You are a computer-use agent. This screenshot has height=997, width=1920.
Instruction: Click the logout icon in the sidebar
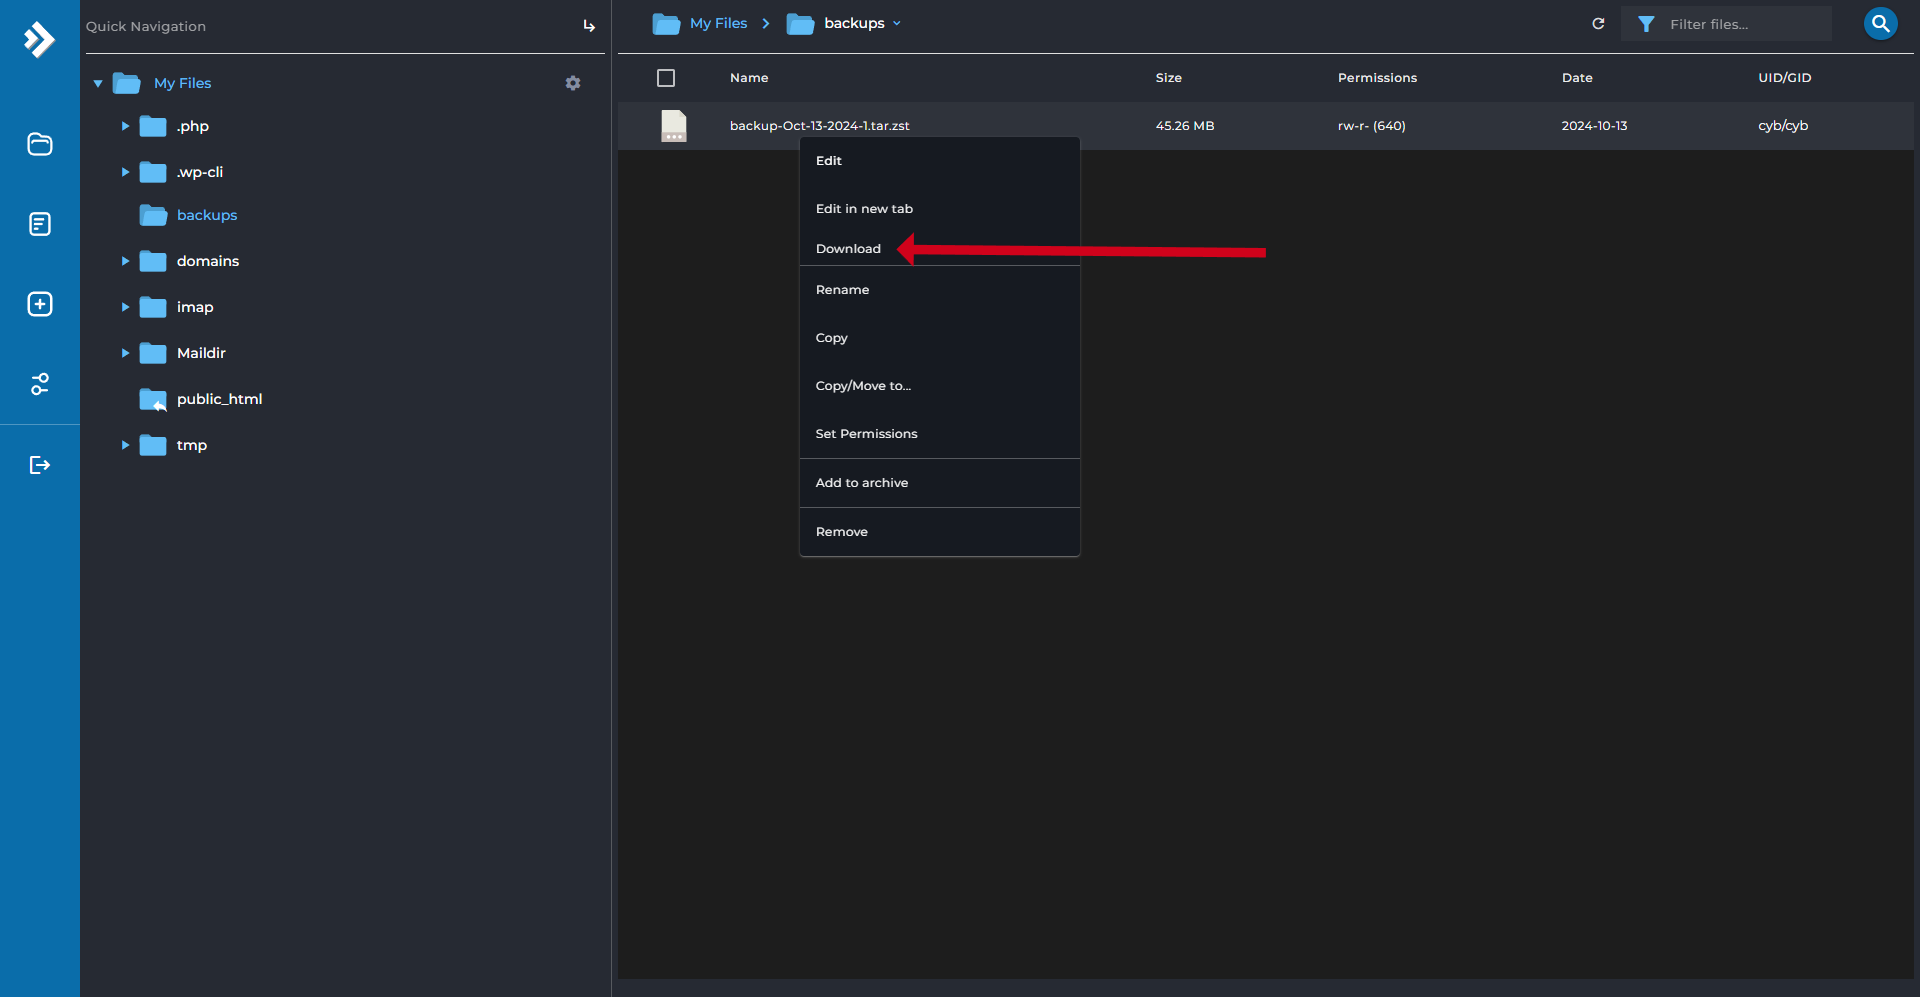[x=40, y=465]
